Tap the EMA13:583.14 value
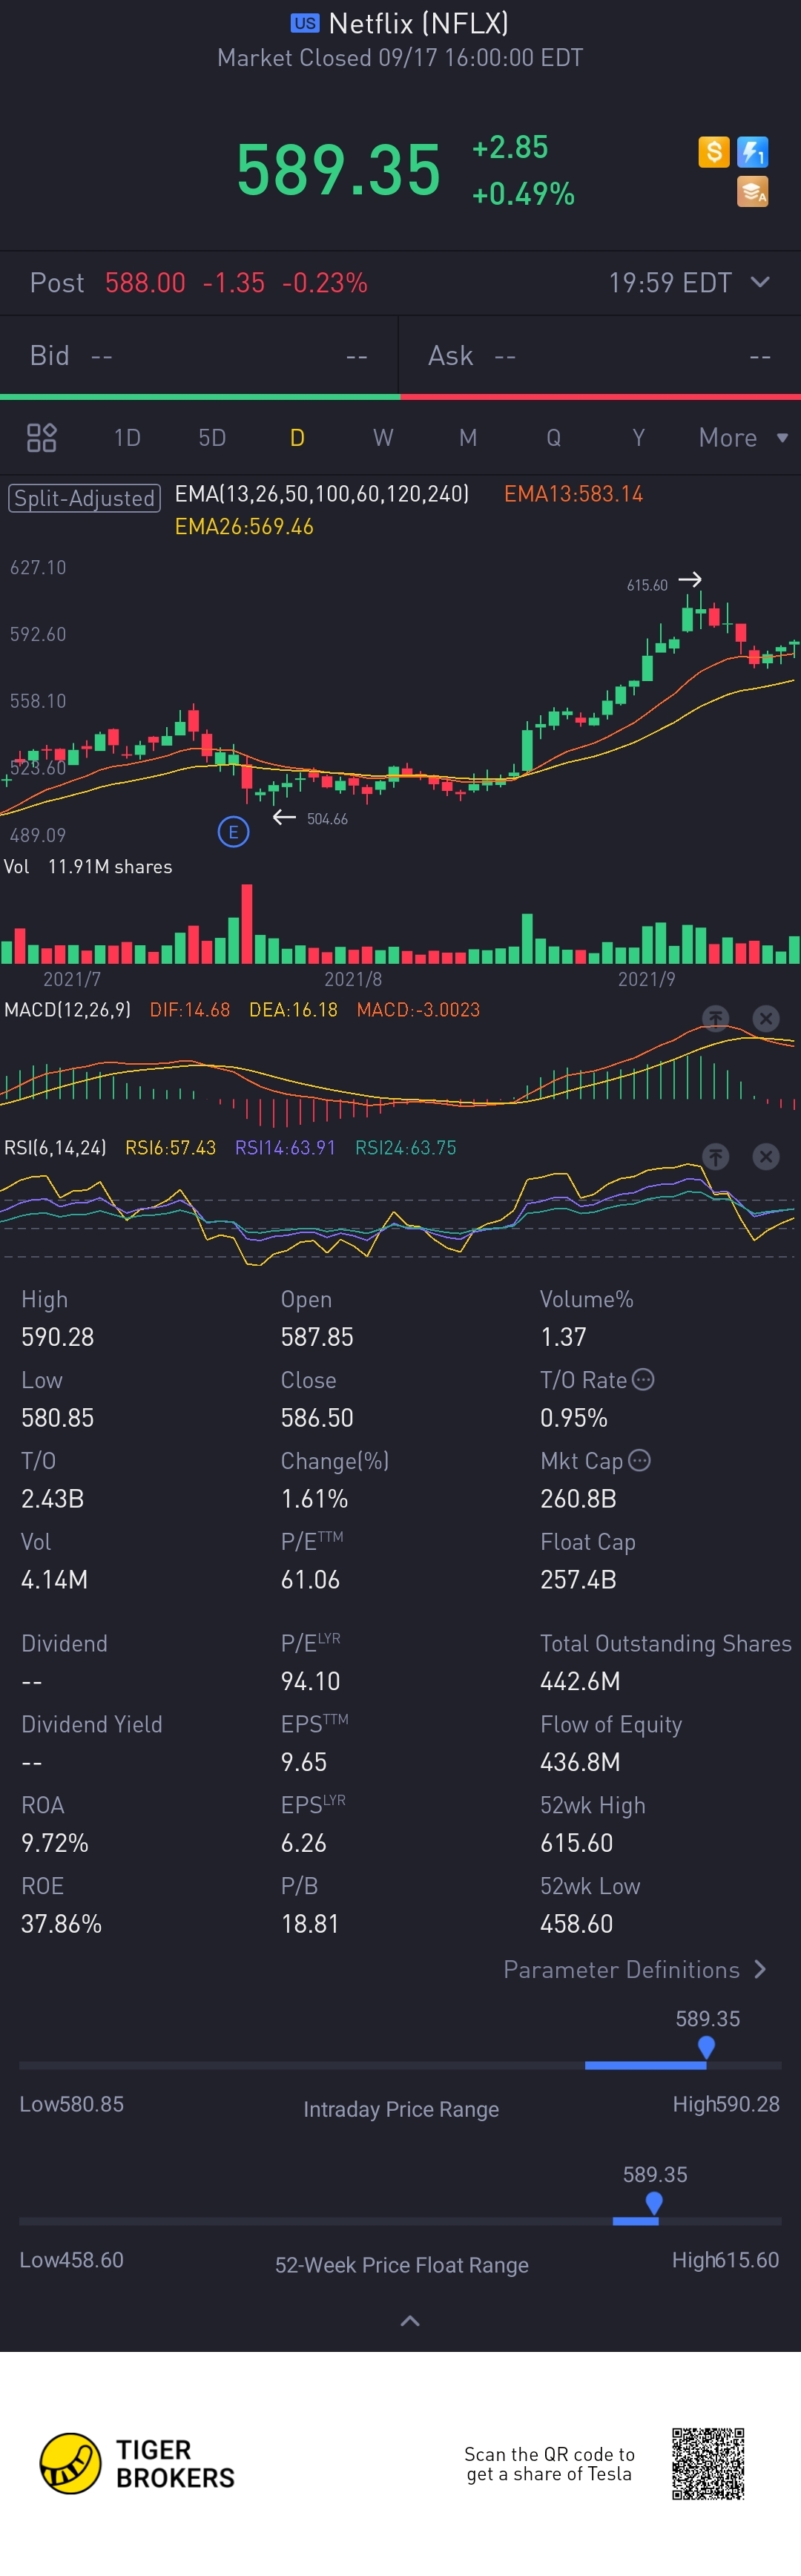 coord(573,494)
